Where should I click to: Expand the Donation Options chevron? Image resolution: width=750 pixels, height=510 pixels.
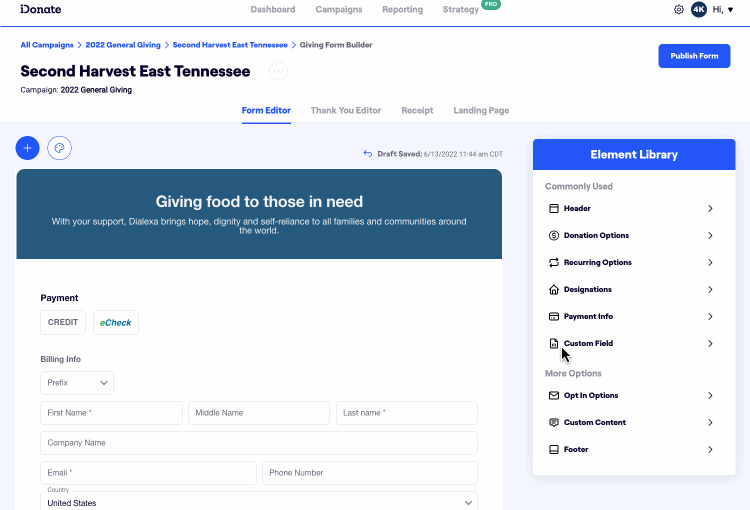pyautogui.click(x=710, y=235)
